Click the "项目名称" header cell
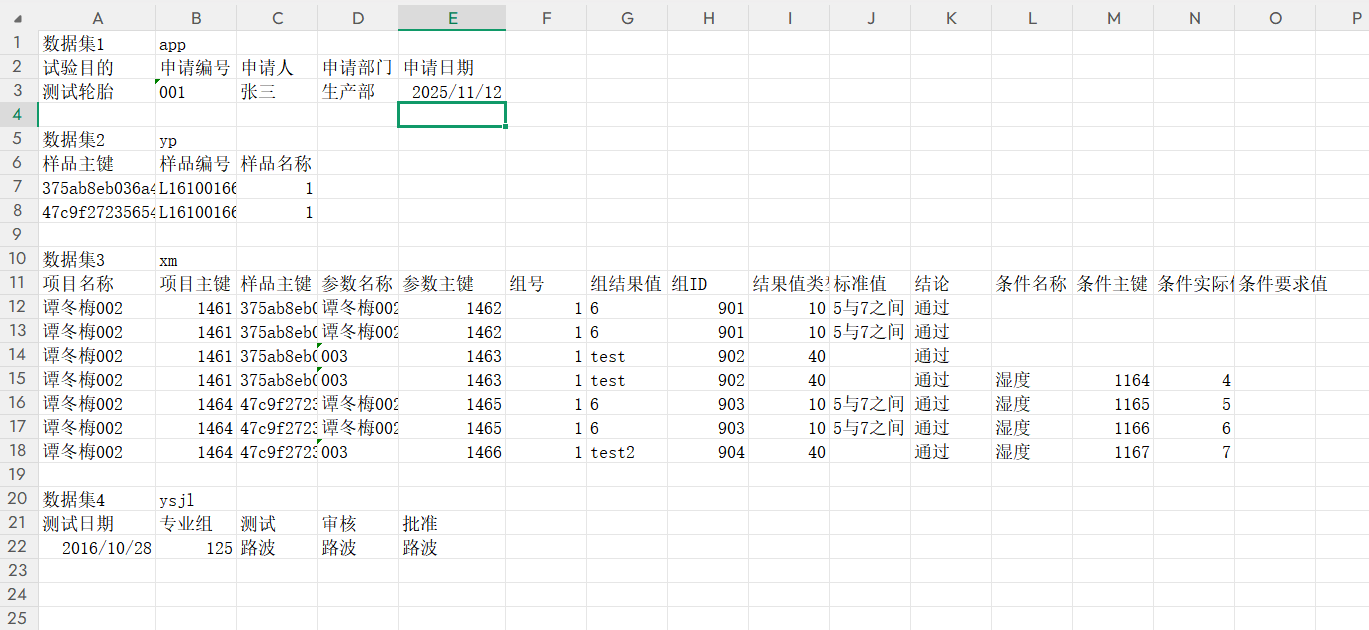This screenshot has height=630, width=1369. point(97,283)
